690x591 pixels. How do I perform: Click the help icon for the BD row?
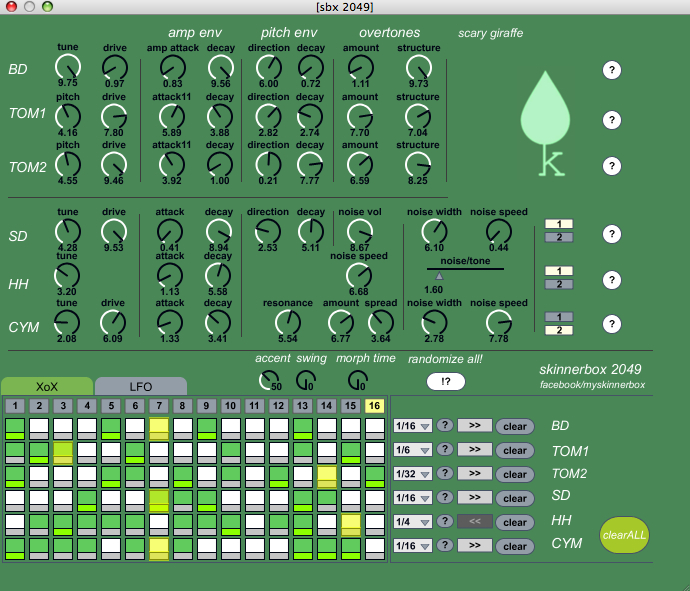click(611, 70)
